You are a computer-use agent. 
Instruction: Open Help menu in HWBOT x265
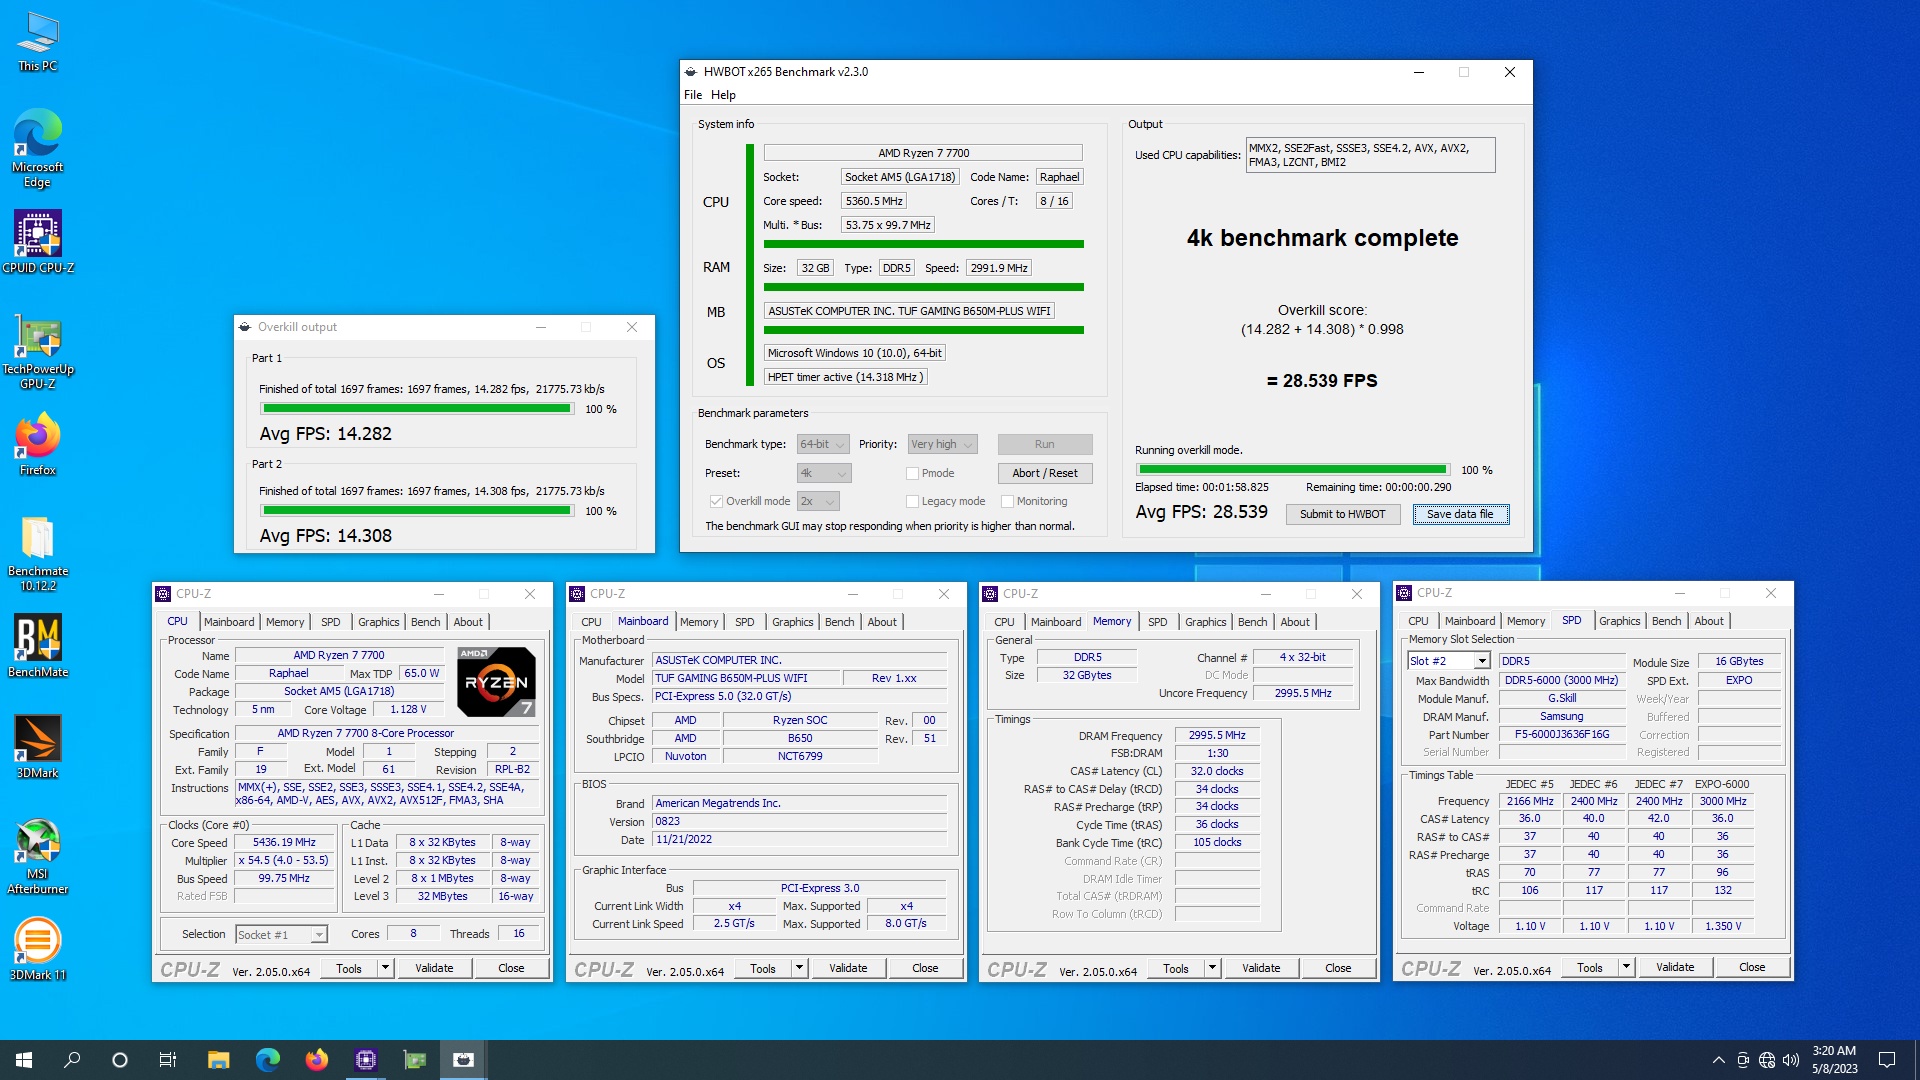723,95
